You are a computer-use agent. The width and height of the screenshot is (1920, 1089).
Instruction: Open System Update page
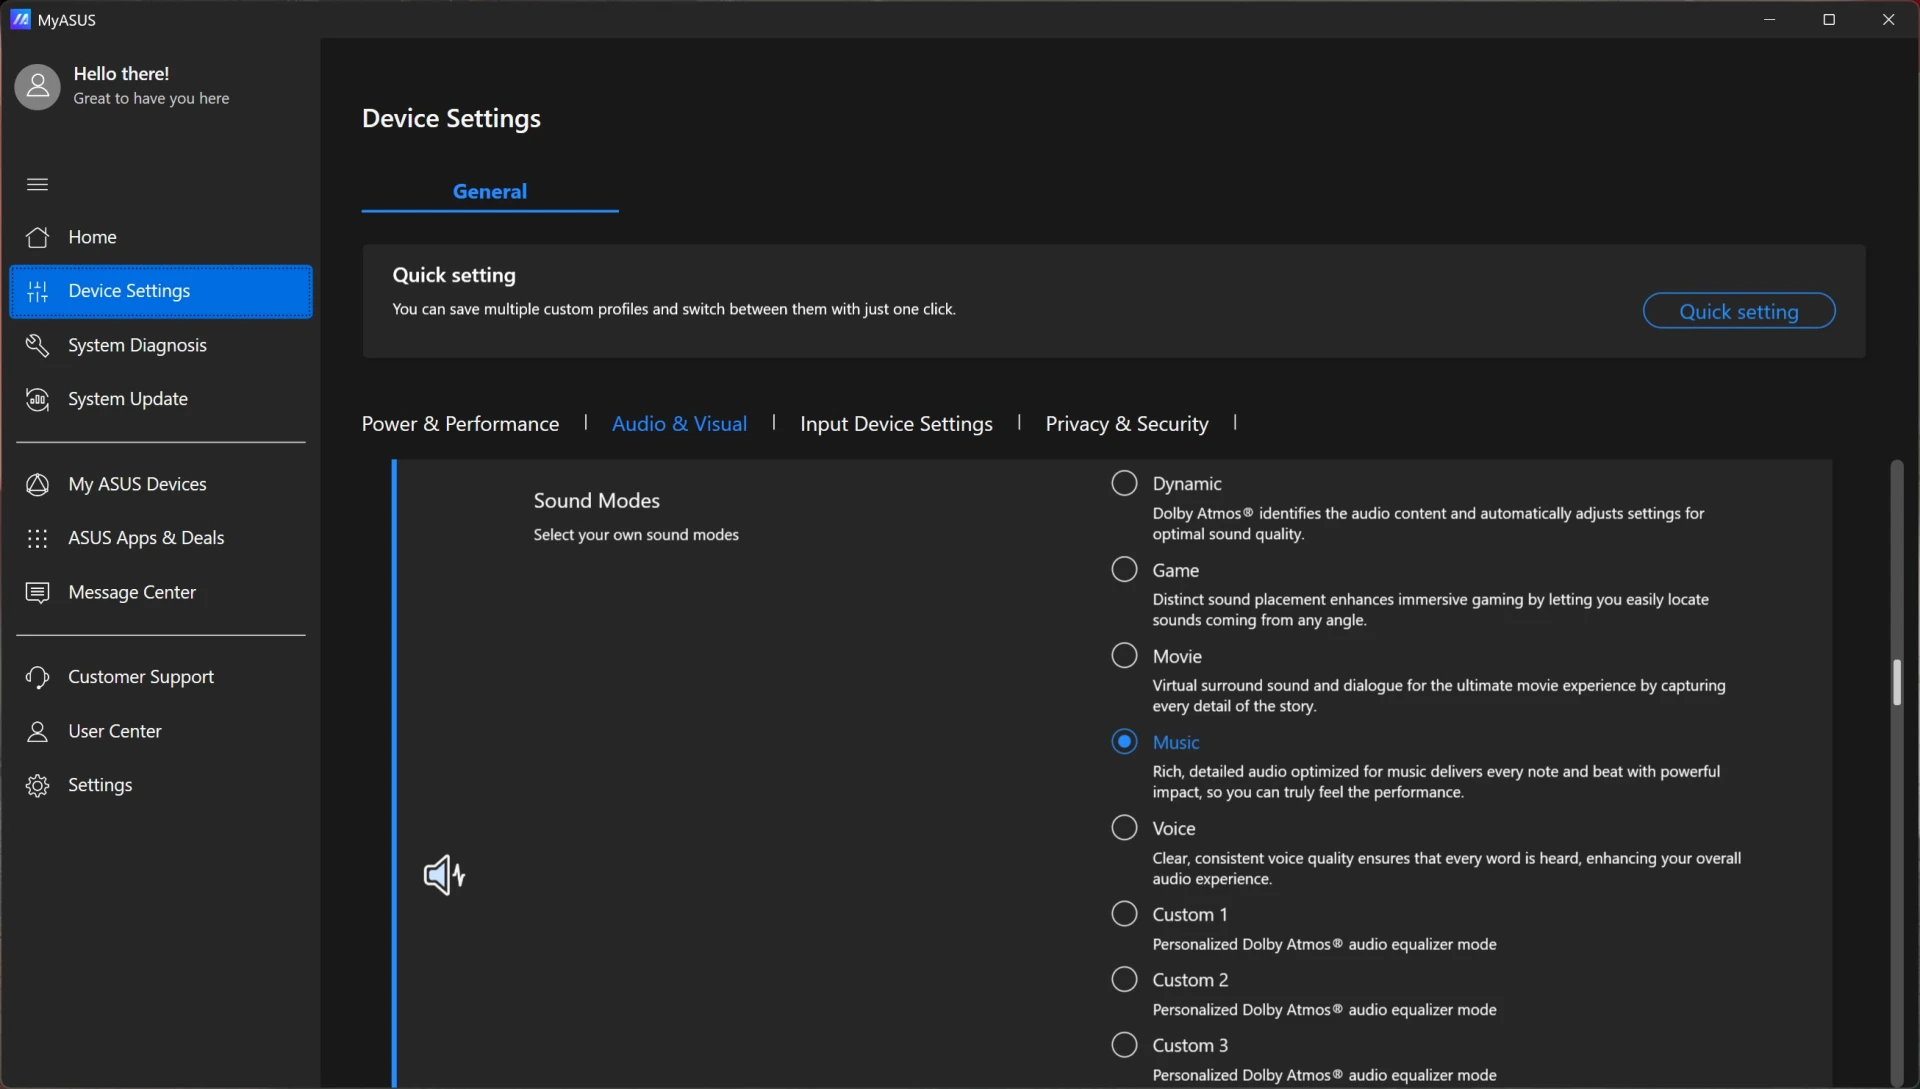tap(160, 399)
